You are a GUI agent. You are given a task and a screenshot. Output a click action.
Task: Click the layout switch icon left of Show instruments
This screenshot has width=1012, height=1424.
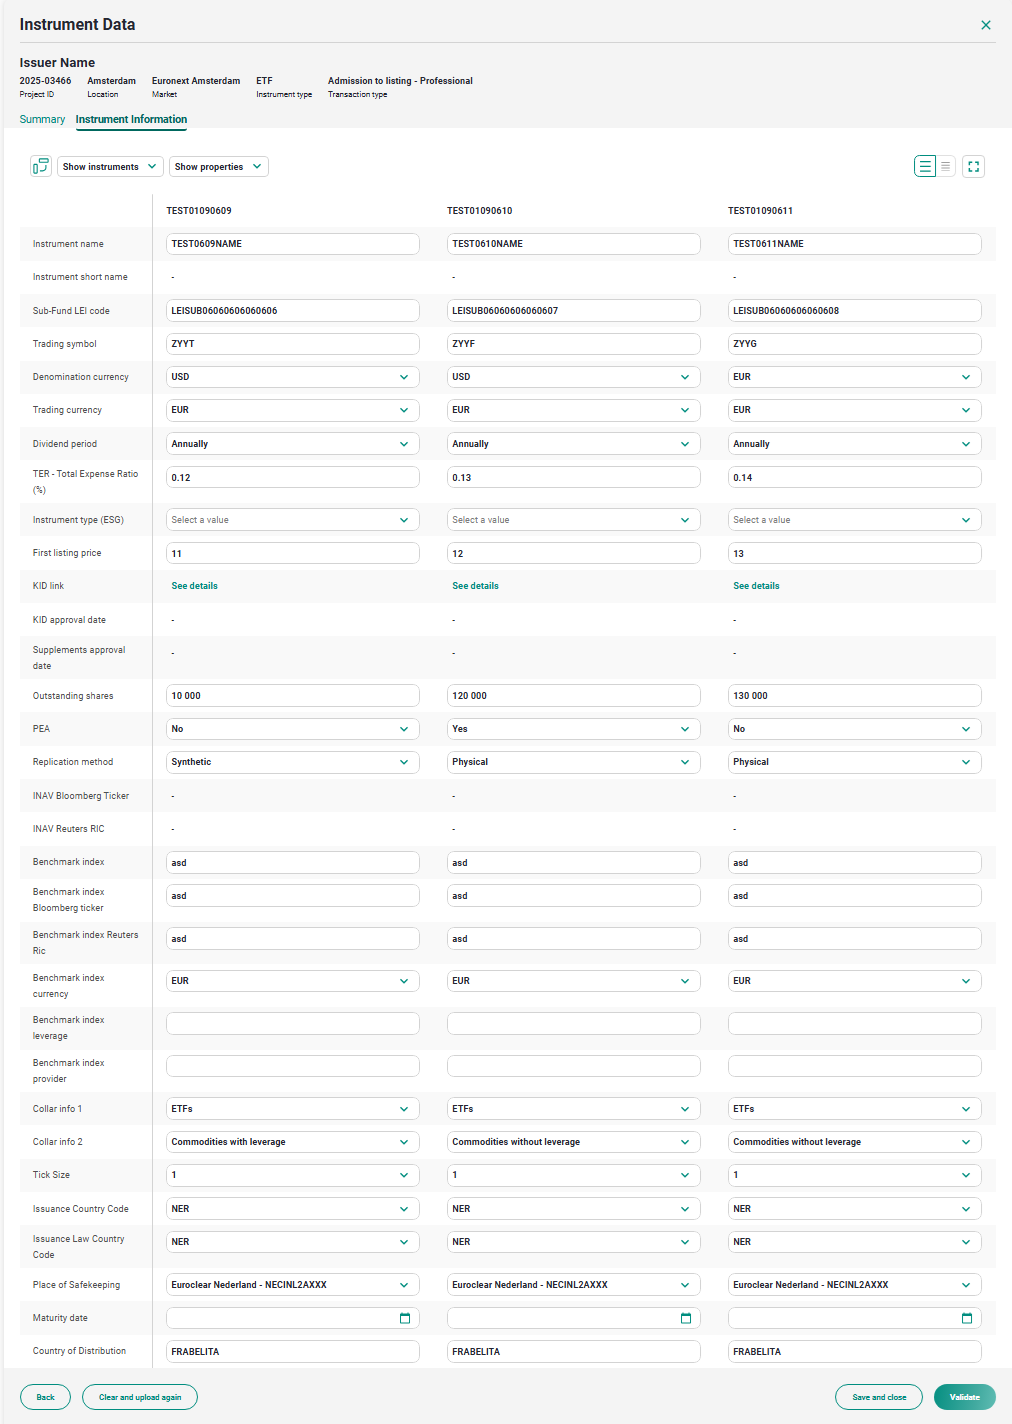pyautogui.click(x=40, y=166)
